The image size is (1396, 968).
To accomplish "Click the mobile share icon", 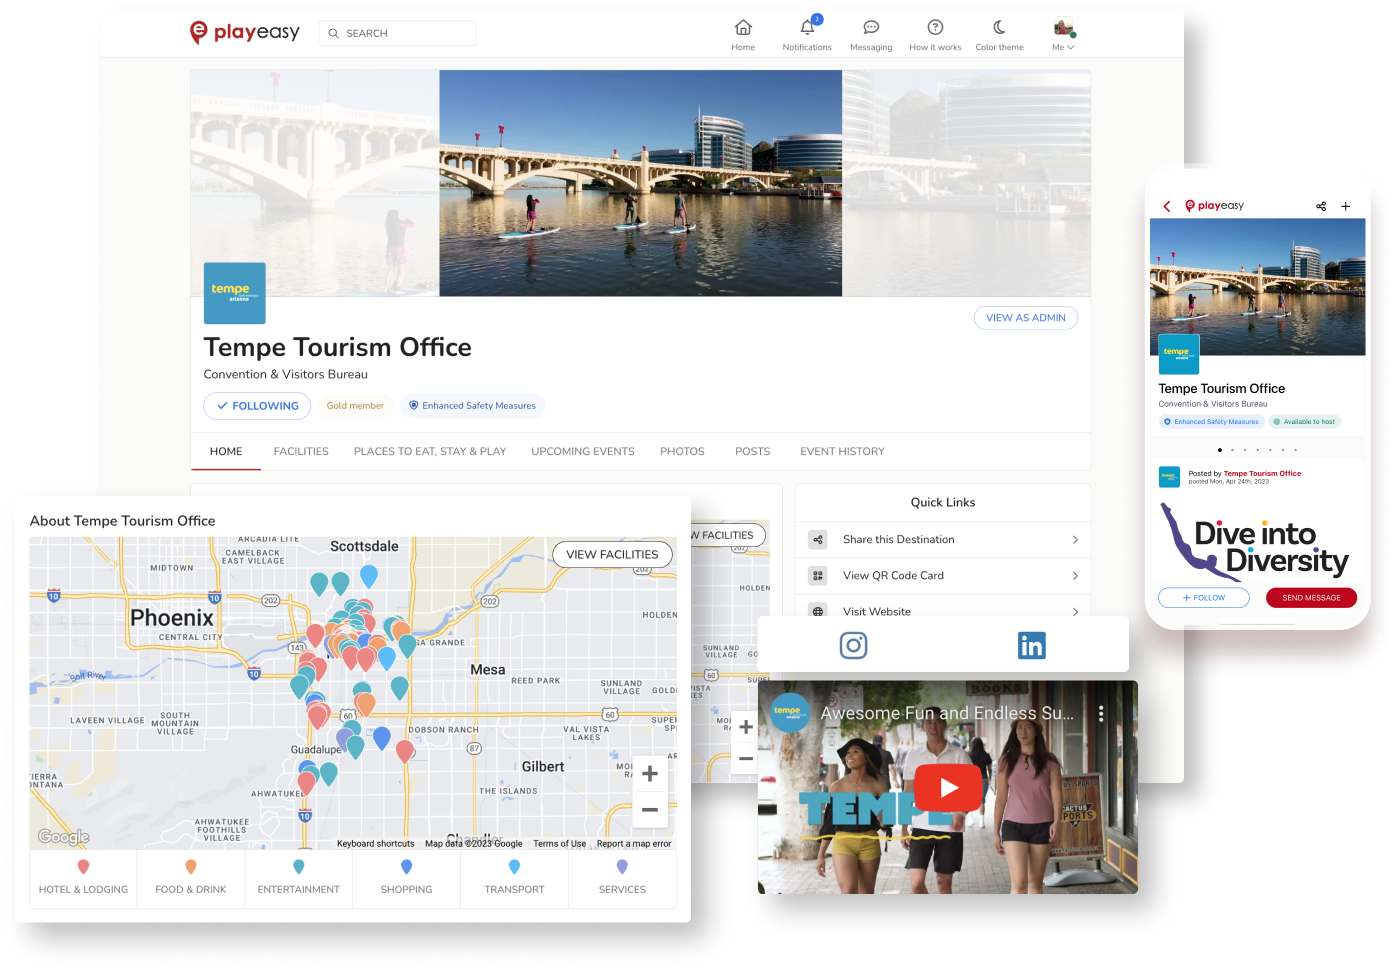I will (1321, 206).
